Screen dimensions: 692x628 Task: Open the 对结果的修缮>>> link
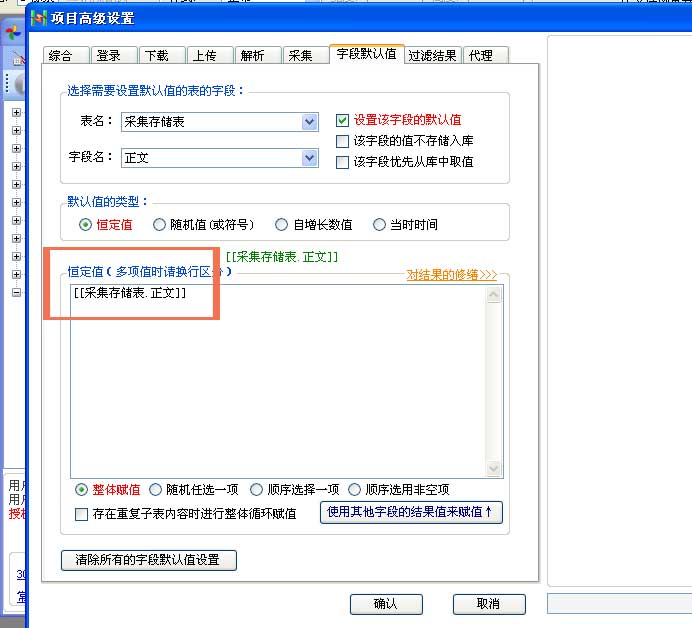pos(451,274)
